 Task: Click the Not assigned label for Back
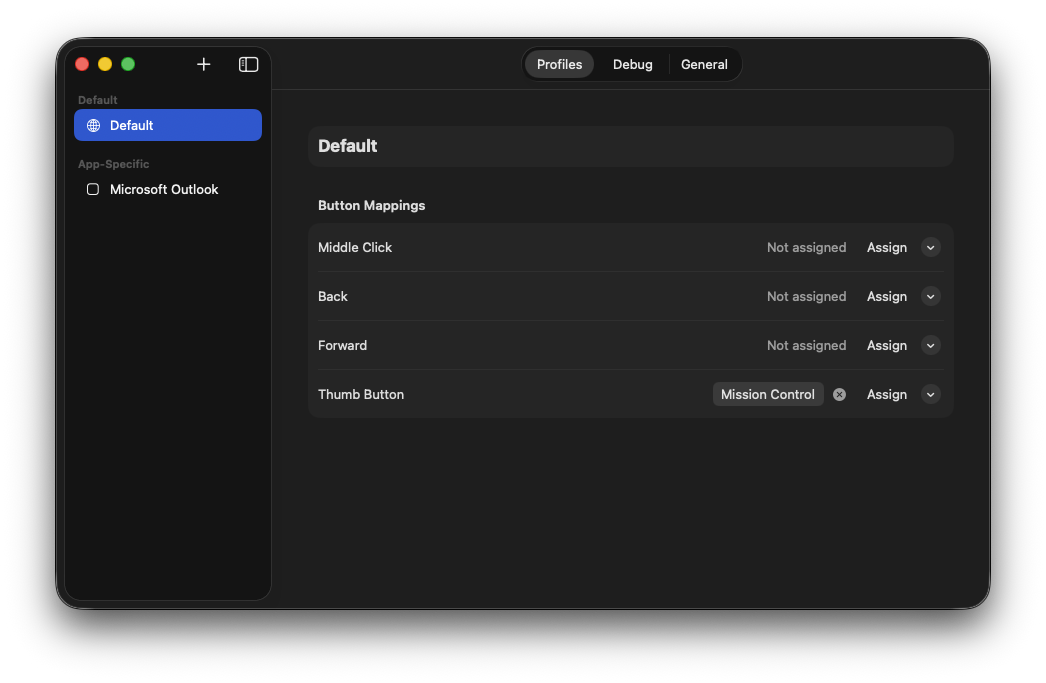[806, 296]
